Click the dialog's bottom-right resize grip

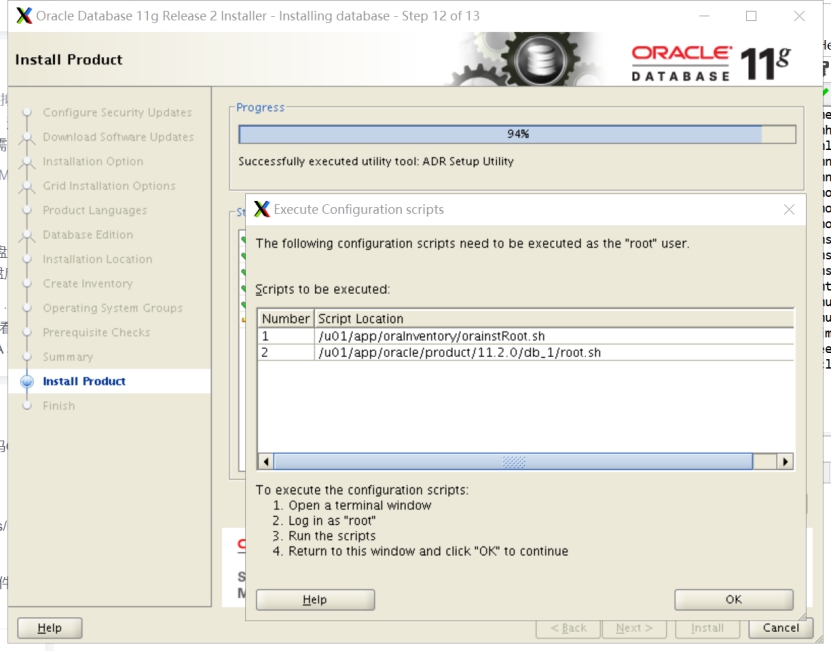click(802, 616)
